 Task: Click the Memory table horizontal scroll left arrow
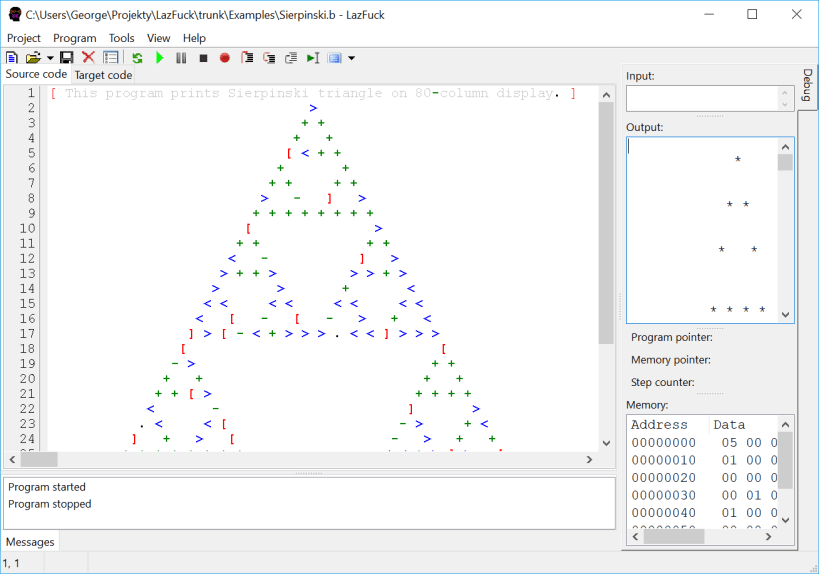tap(636, 536)
